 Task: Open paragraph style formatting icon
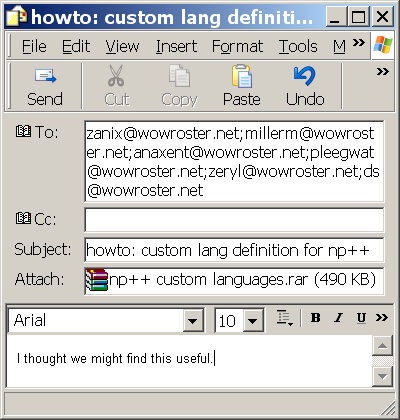(x=284, y=318)
